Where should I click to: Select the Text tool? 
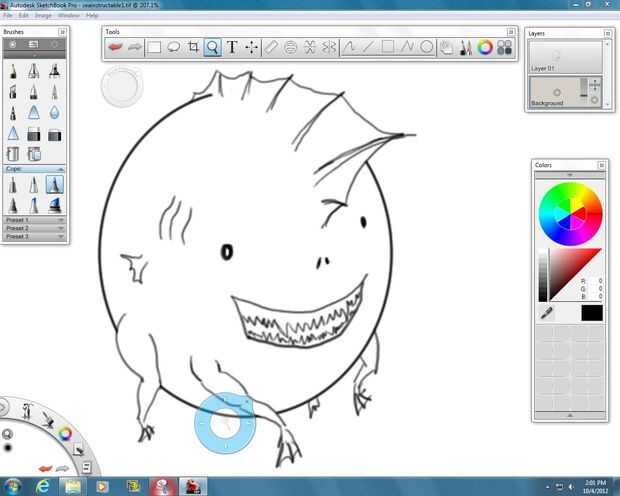[232, 47]
